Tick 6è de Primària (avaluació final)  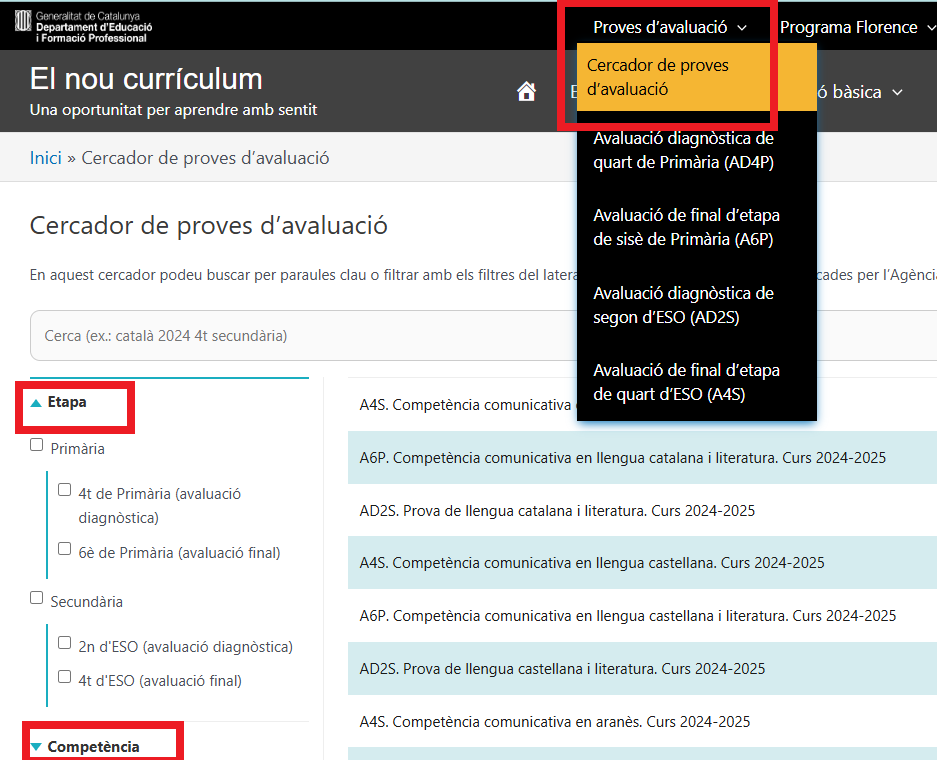tap(65, 549)
